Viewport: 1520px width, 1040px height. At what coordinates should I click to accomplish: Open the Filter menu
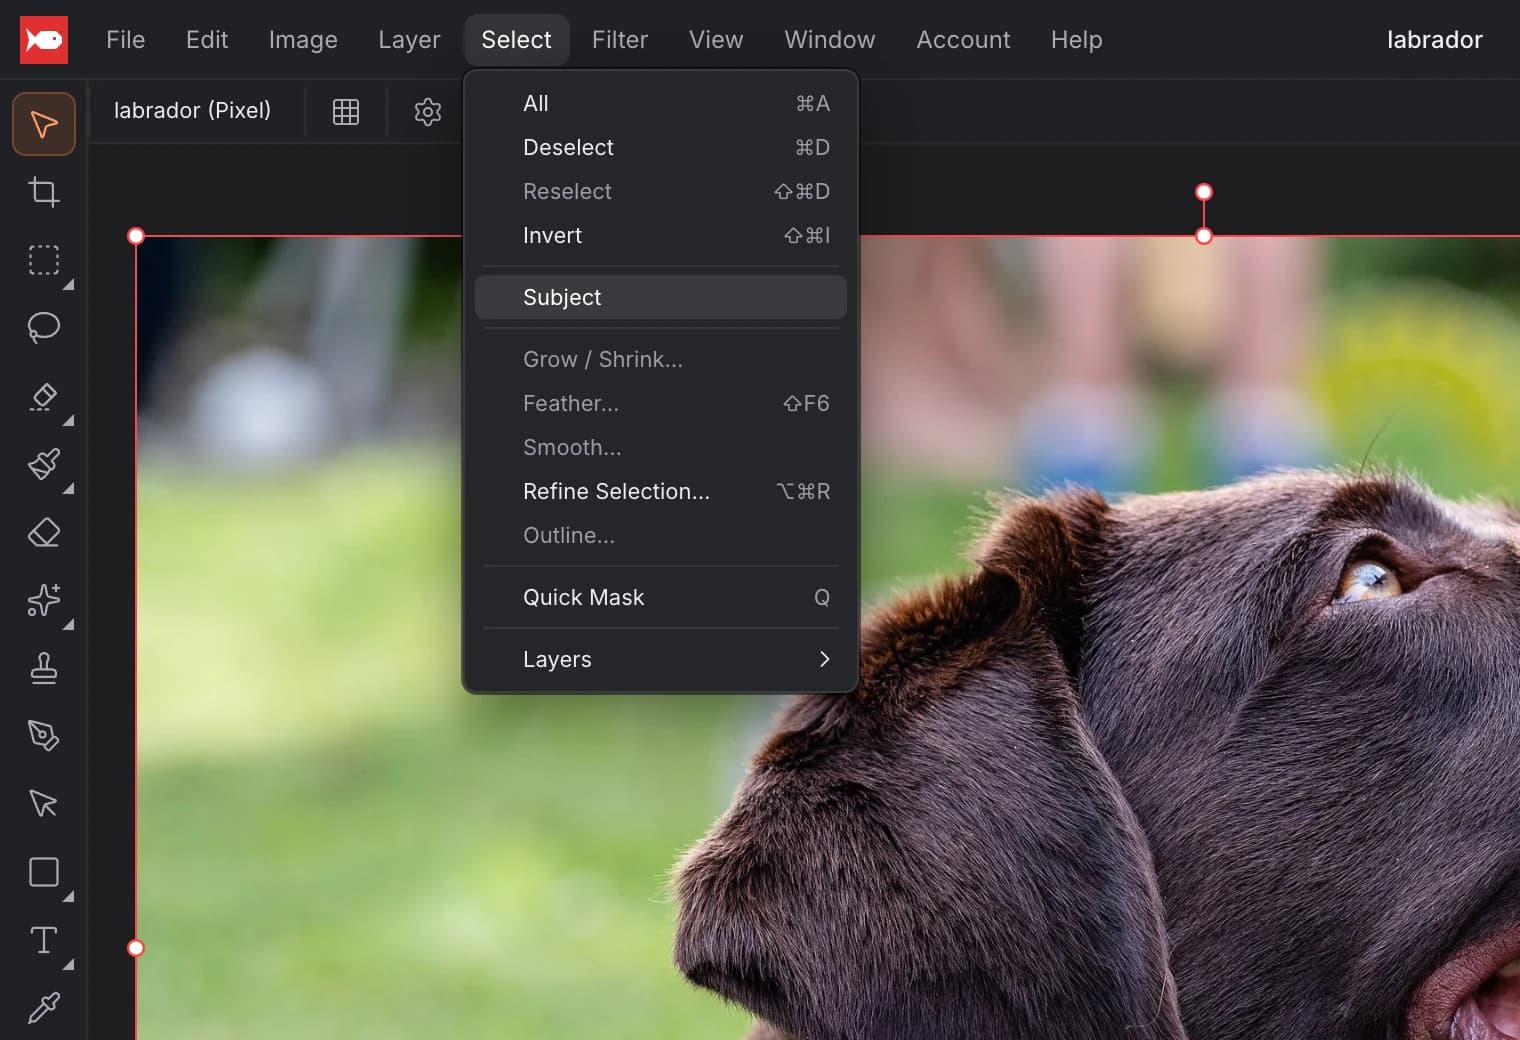pos(620,40)
